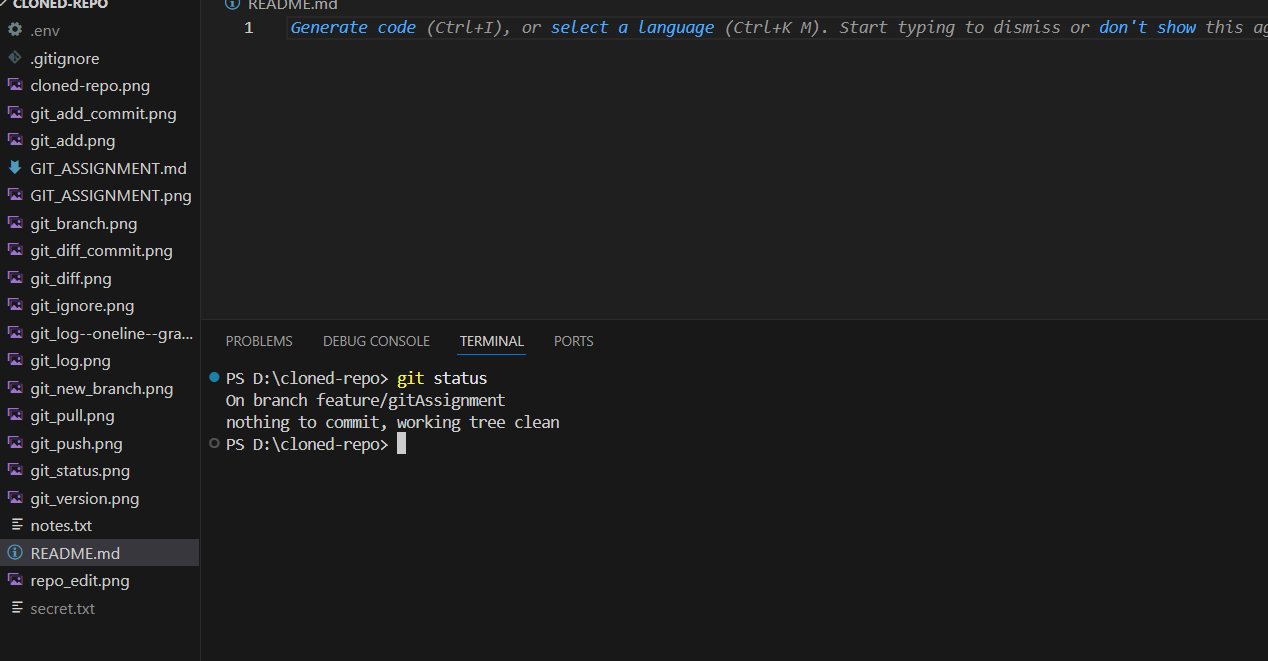Viewport: 1268px width, 661px height.
Task: Click the image icon next to git_push.png
Action: (x=14, y=443)
